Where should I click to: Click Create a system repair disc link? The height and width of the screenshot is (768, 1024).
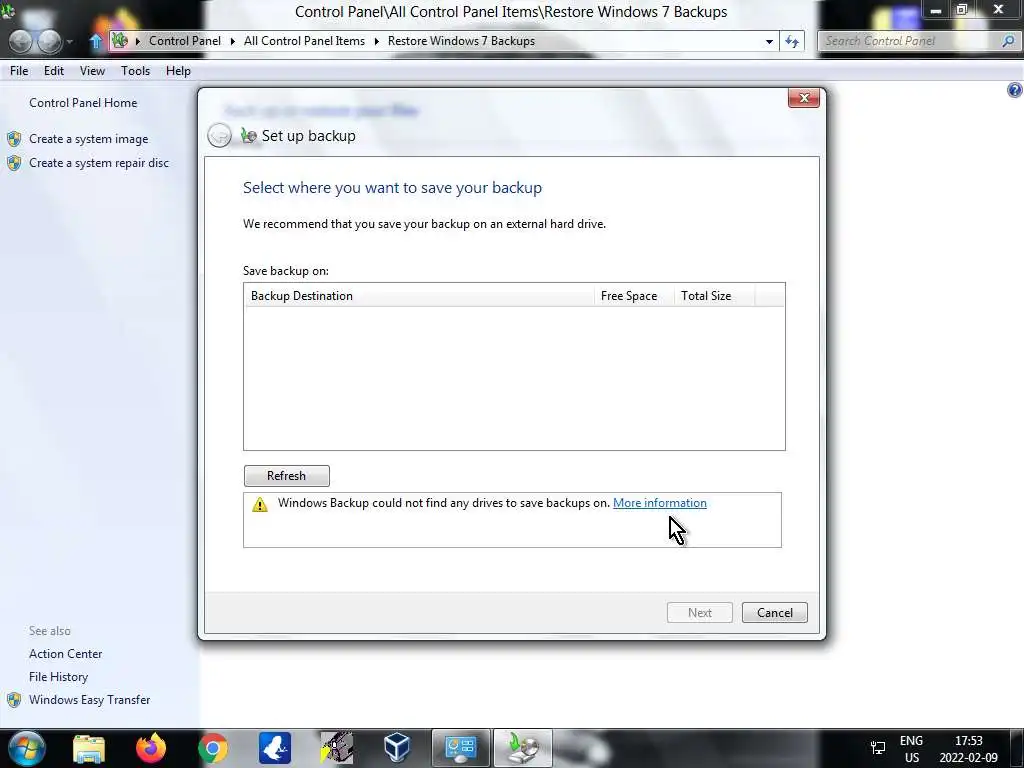(99, 163)
